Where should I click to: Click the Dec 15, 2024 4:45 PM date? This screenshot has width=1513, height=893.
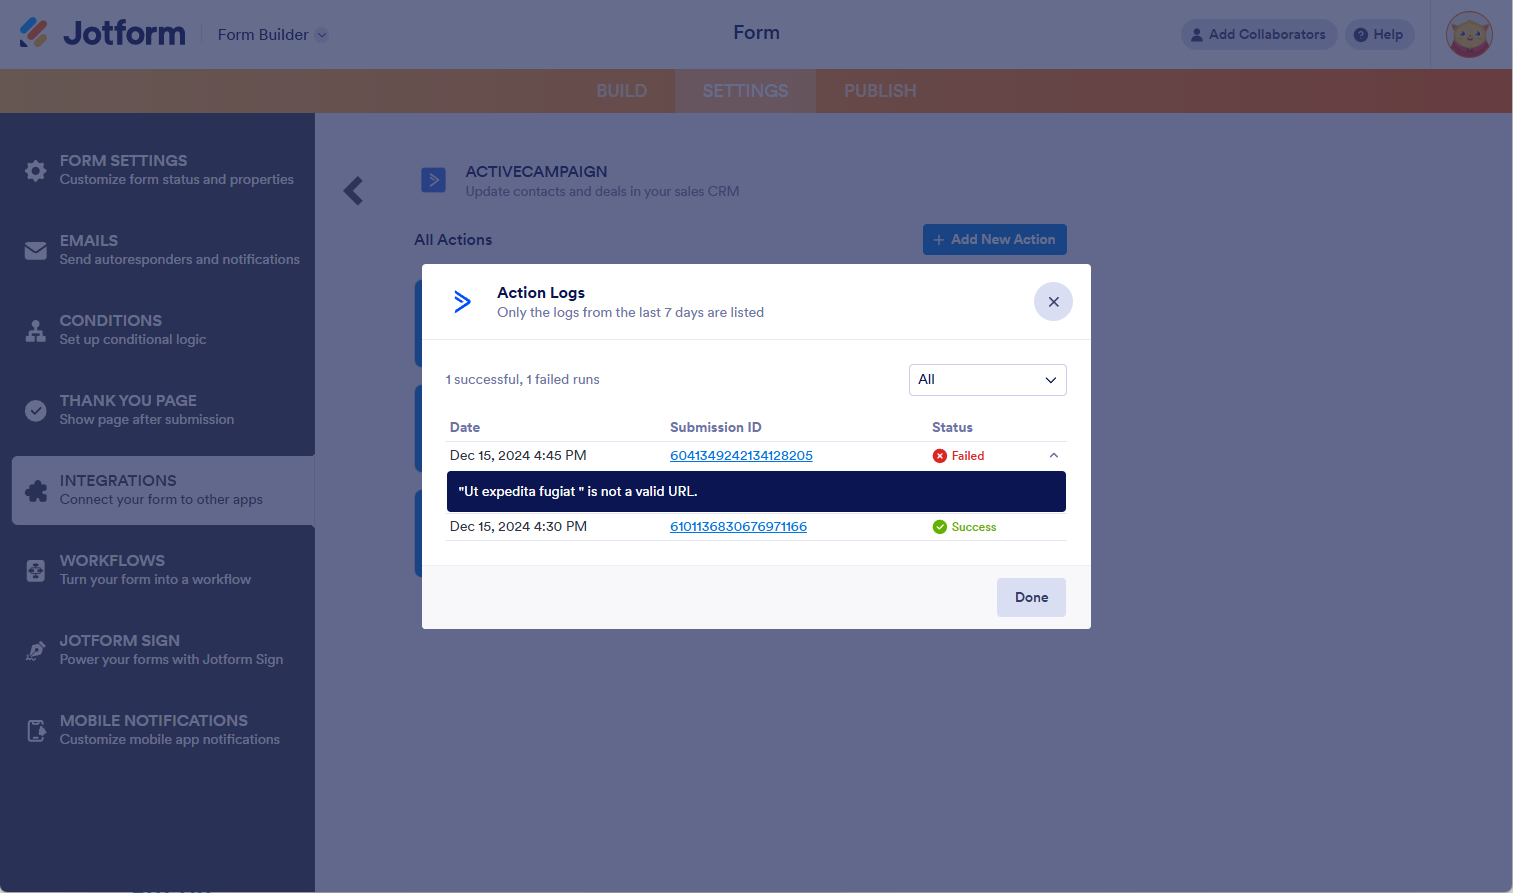(518, 456)
